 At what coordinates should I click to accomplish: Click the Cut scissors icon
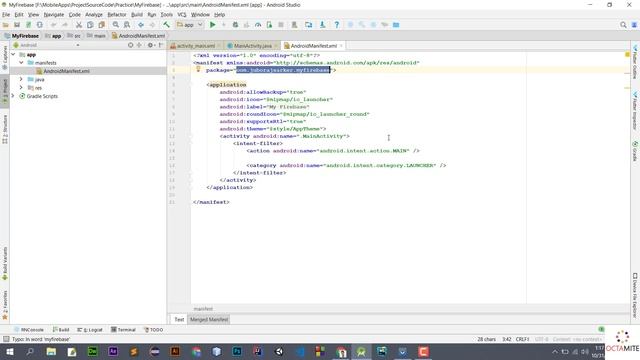tap(79, 25)
